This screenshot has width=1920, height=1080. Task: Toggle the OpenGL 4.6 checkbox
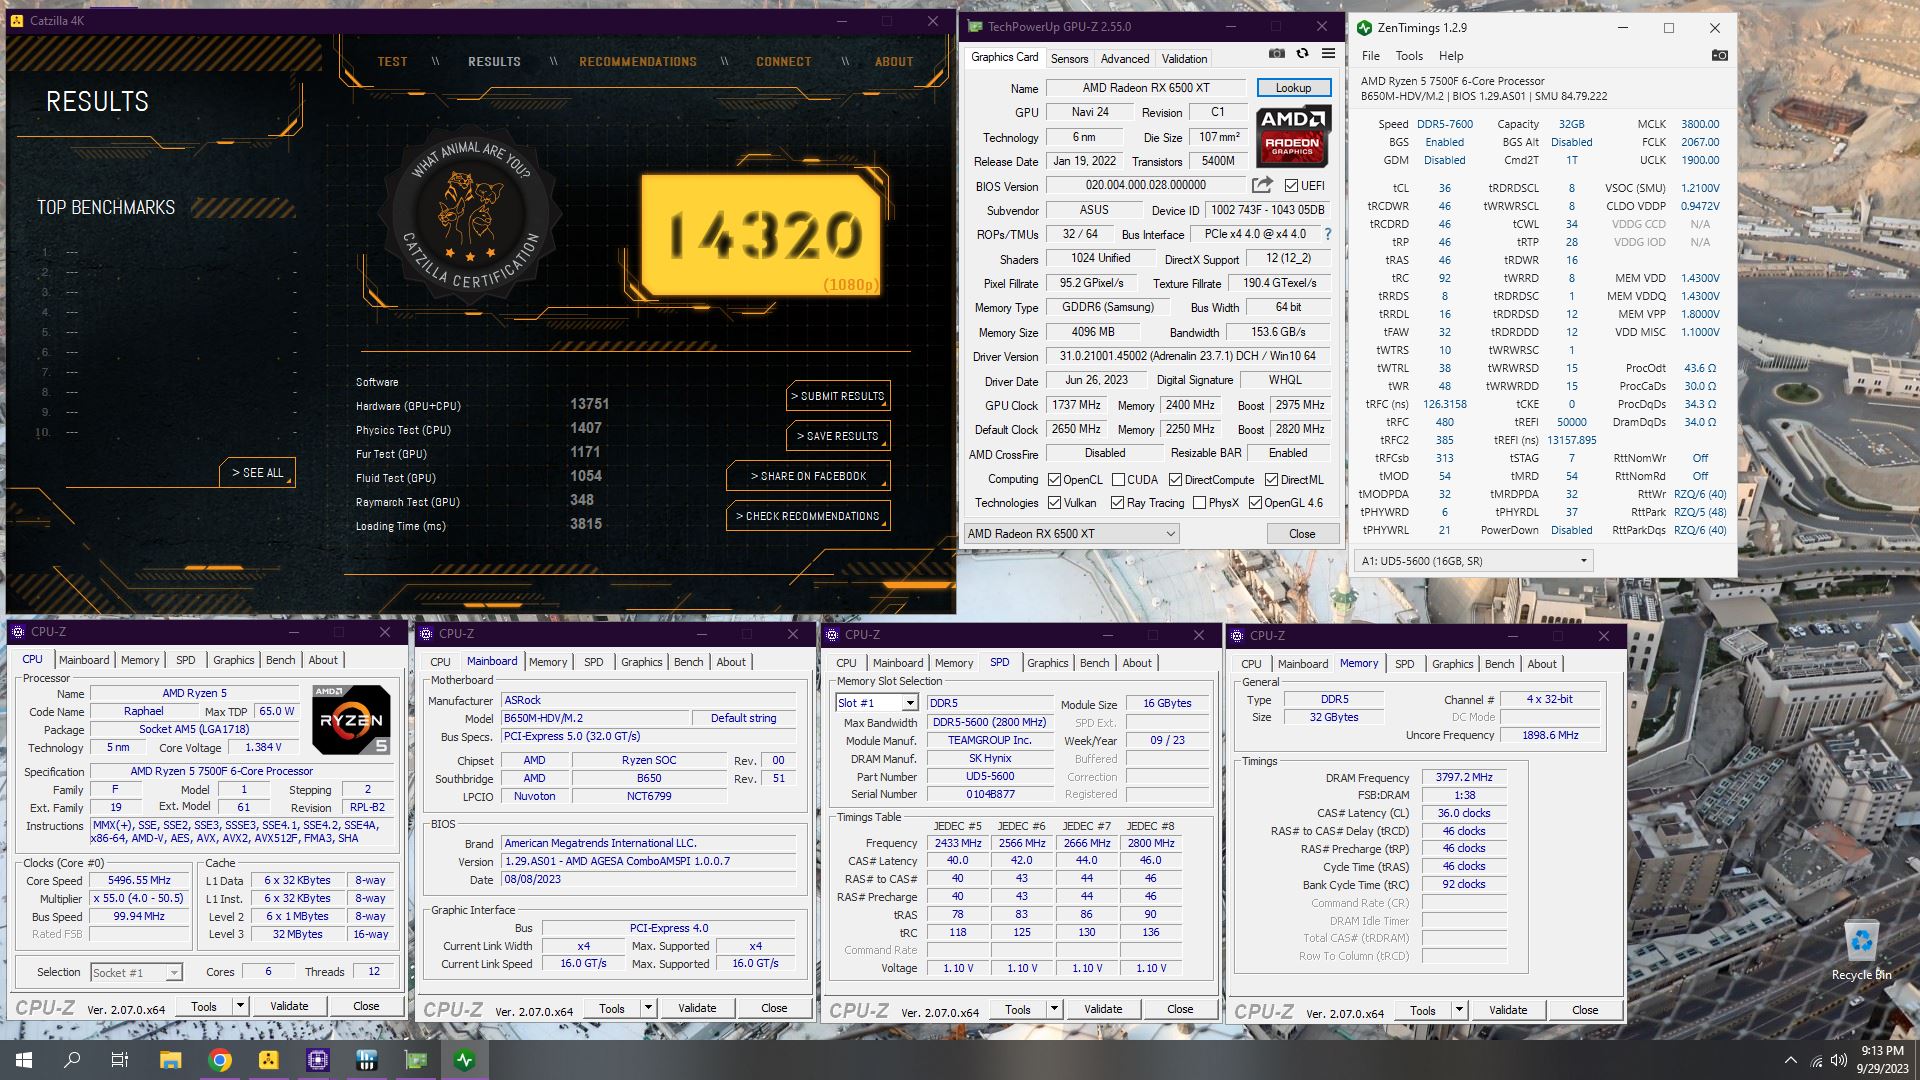pos(1255,503)
